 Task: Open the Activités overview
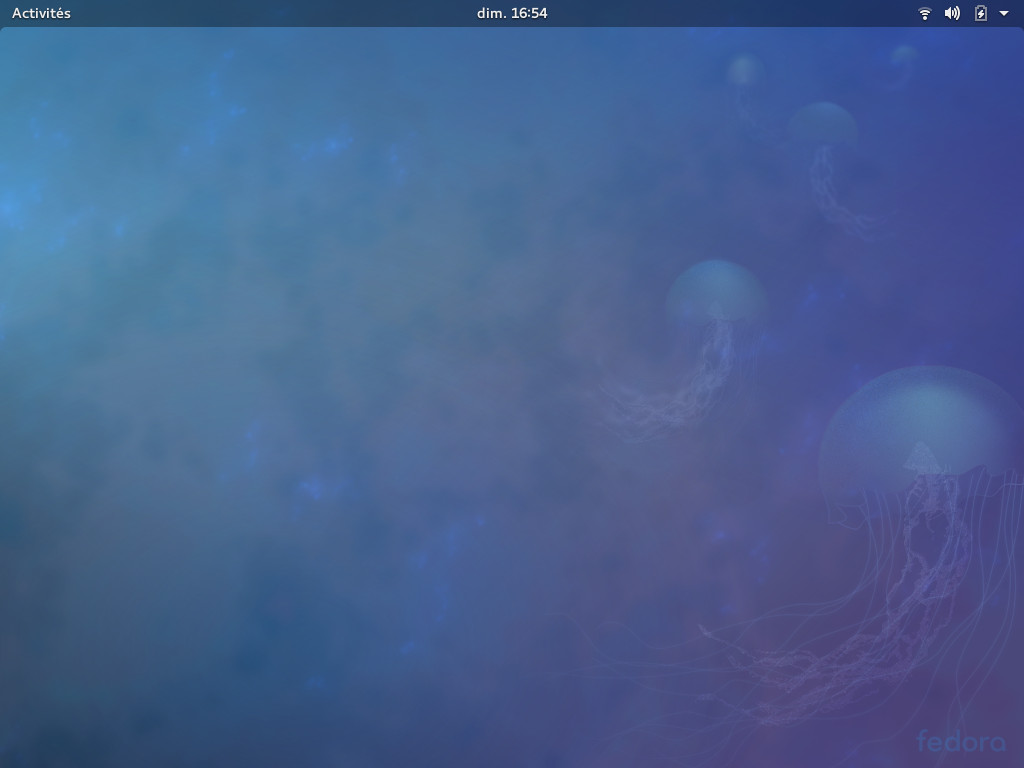[41, 13]
